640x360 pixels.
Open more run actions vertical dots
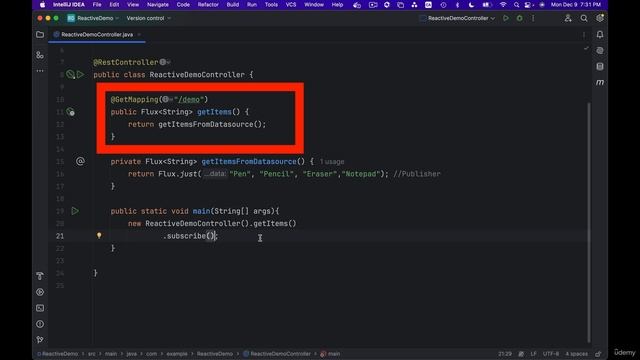[x=533, y=18]
